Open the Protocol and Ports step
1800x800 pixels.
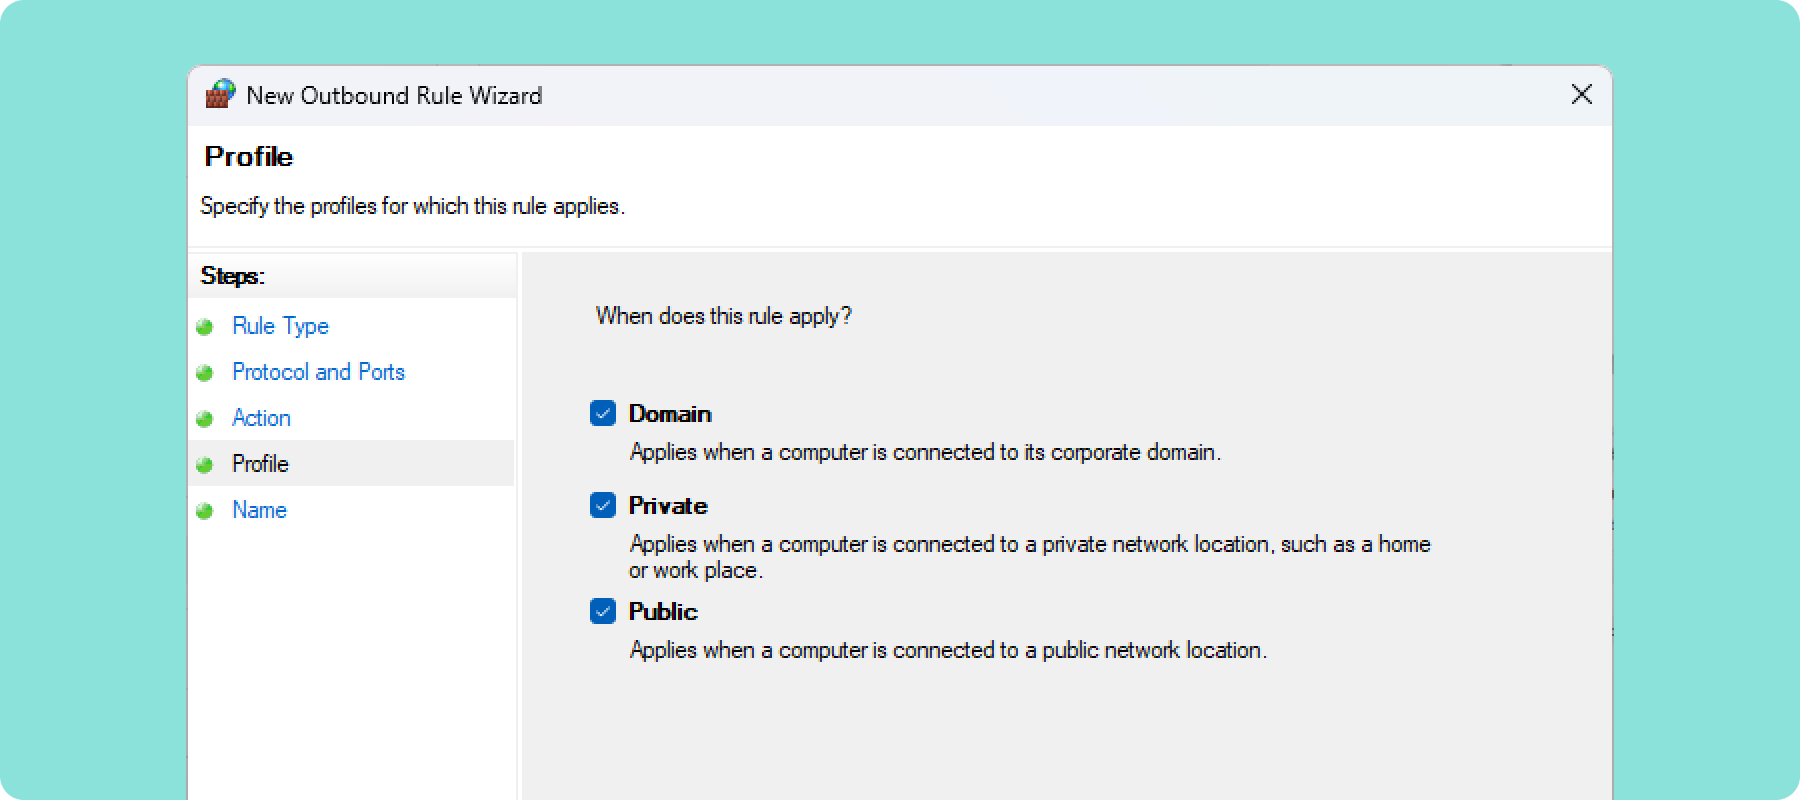coord(318,372)
